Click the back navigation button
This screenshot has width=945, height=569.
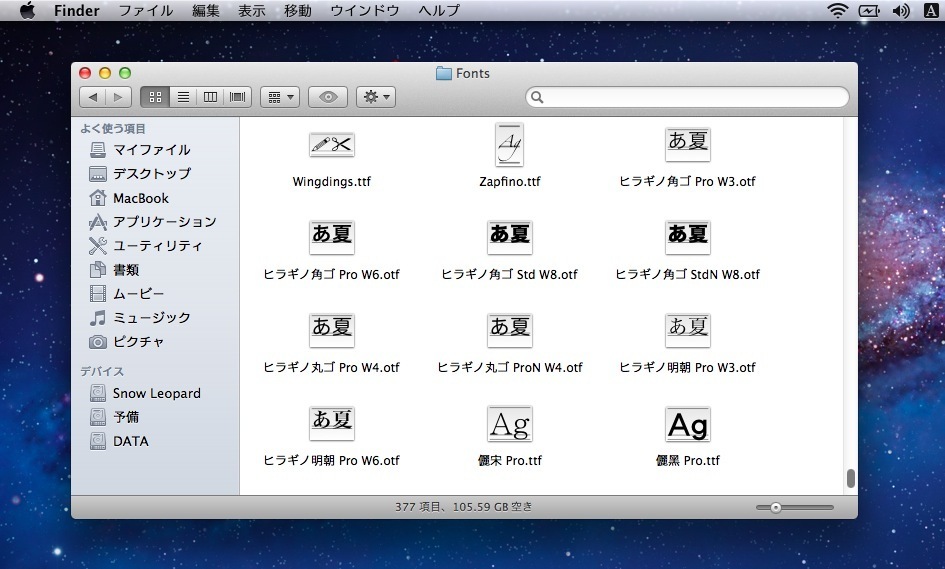pyautogui.click(x=93, y=97)
